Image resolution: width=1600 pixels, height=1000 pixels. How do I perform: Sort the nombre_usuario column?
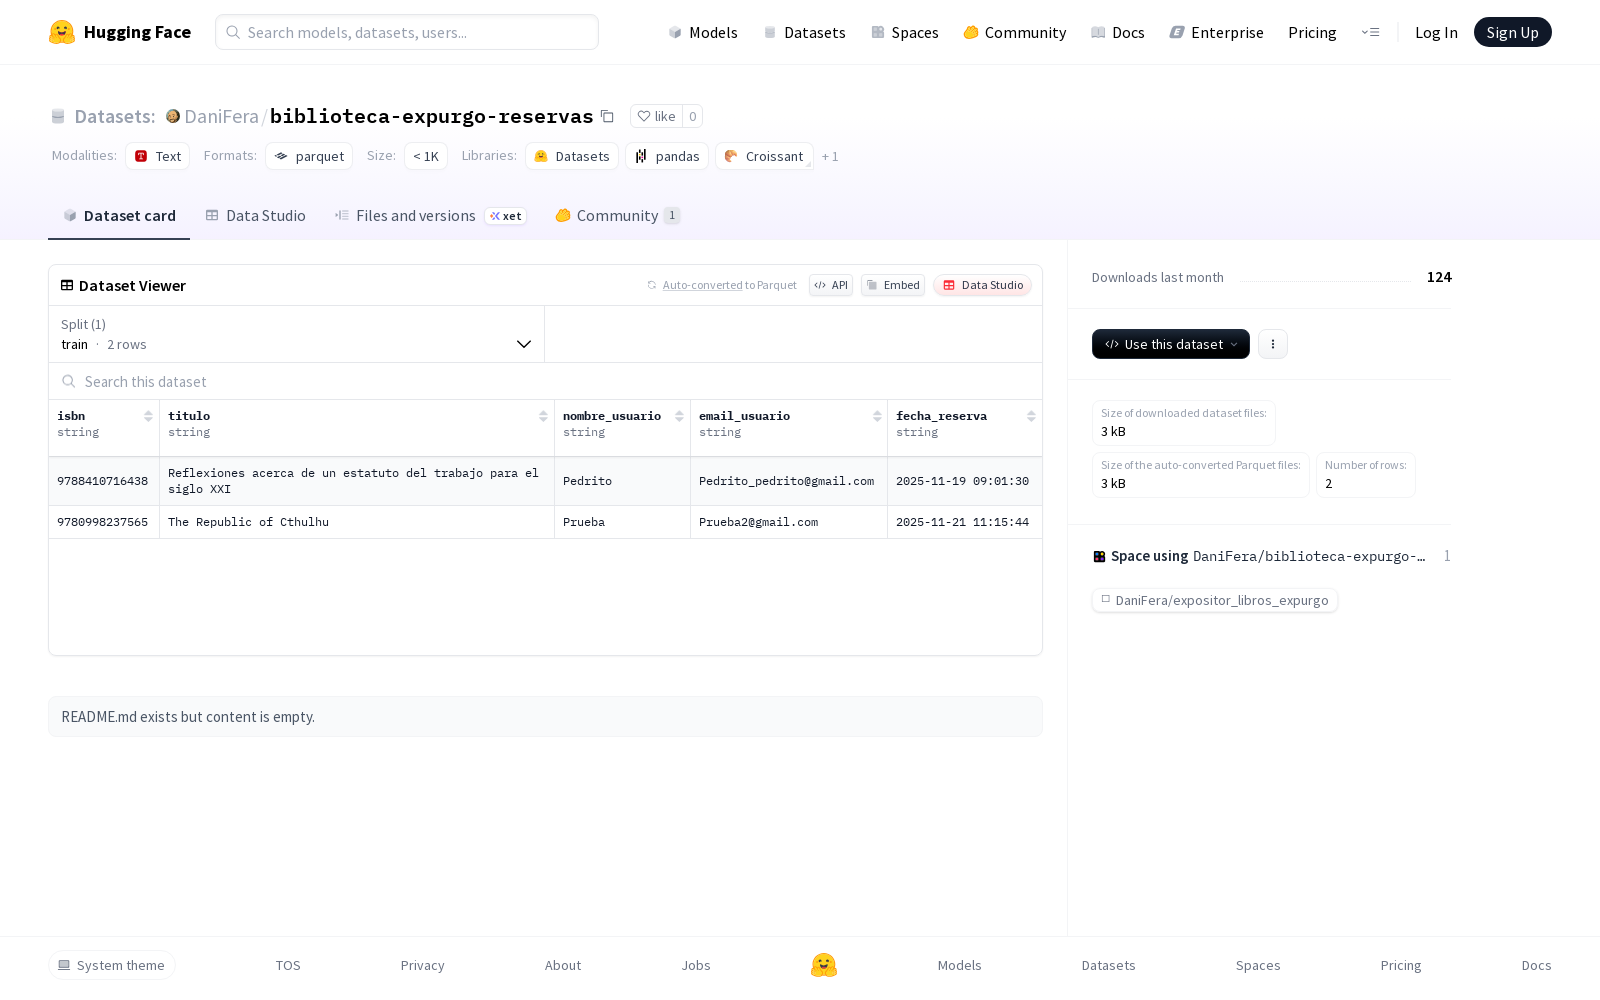coord(679,416)
